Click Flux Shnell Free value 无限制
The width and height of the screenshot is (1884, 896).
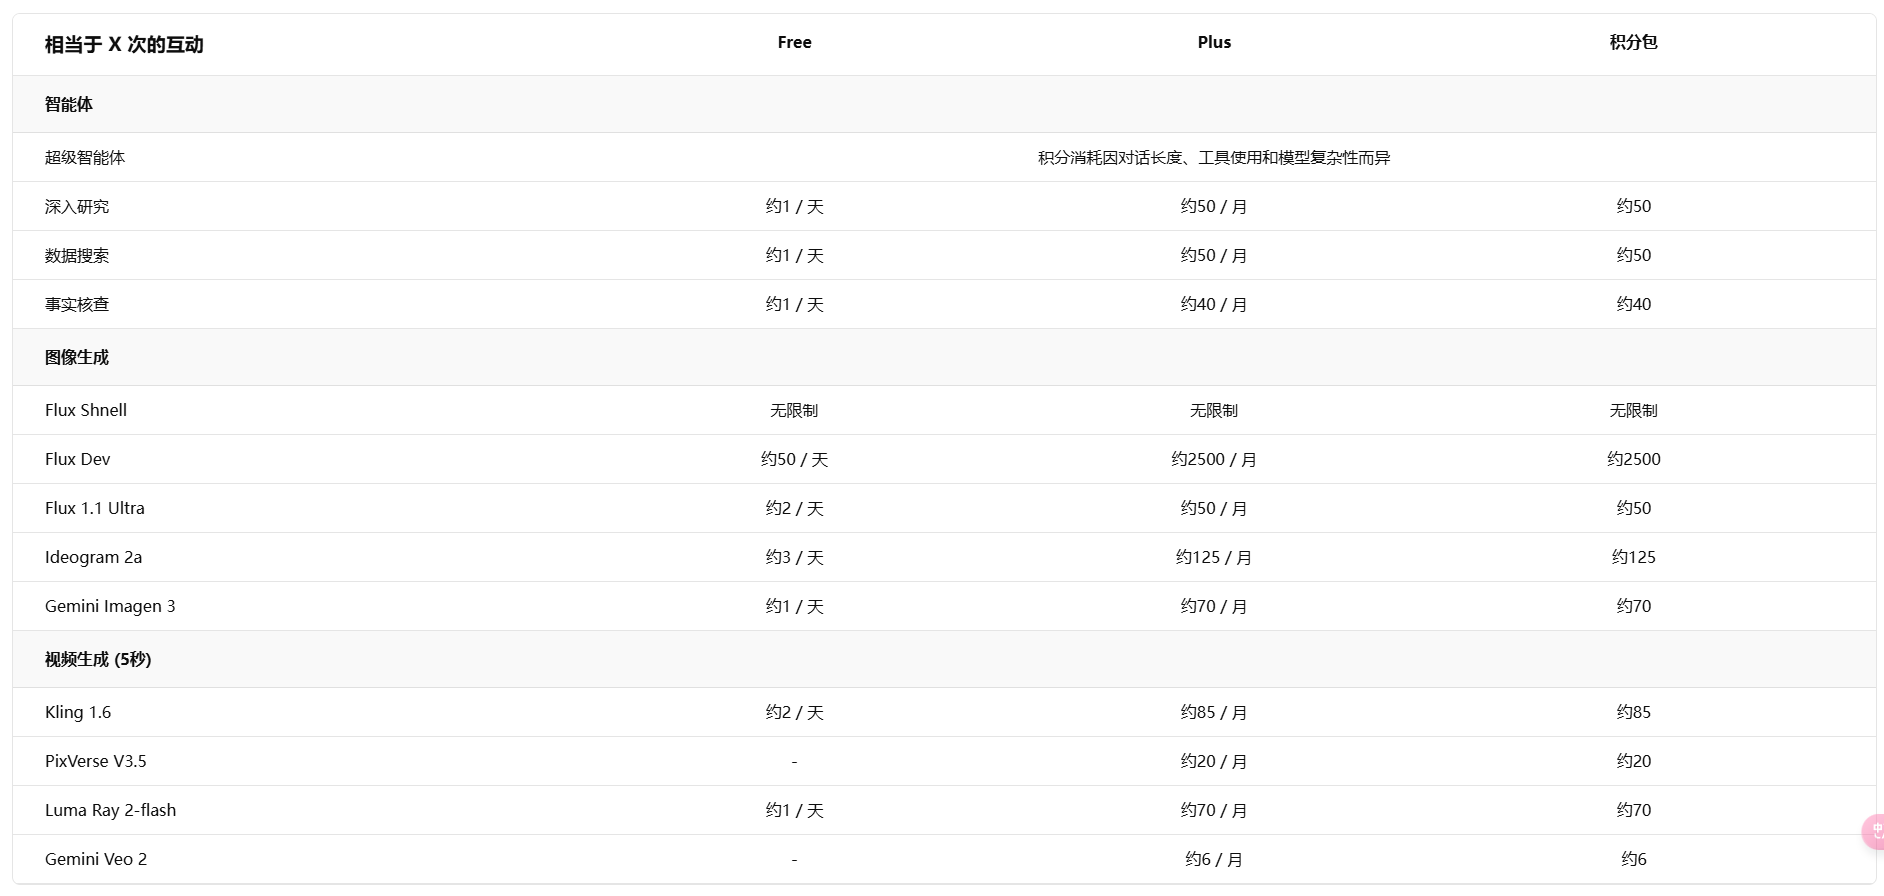pos(794,410)
